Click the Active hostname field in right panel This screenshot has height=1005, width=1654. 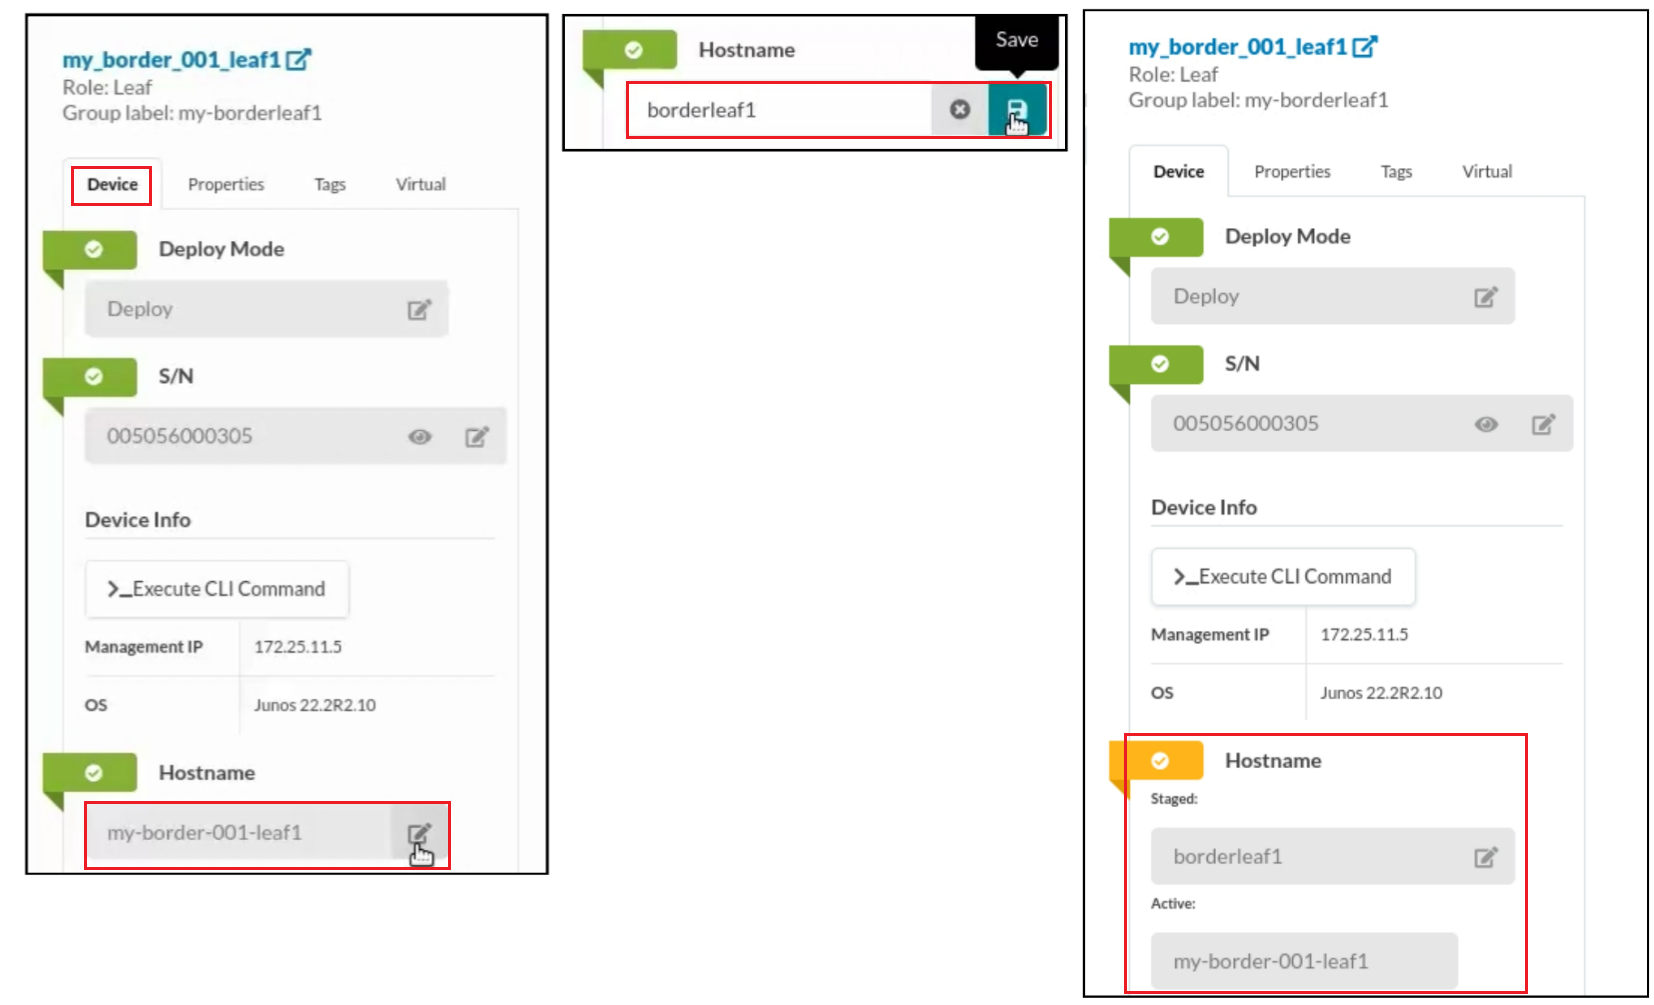(x=1303, y=961)
